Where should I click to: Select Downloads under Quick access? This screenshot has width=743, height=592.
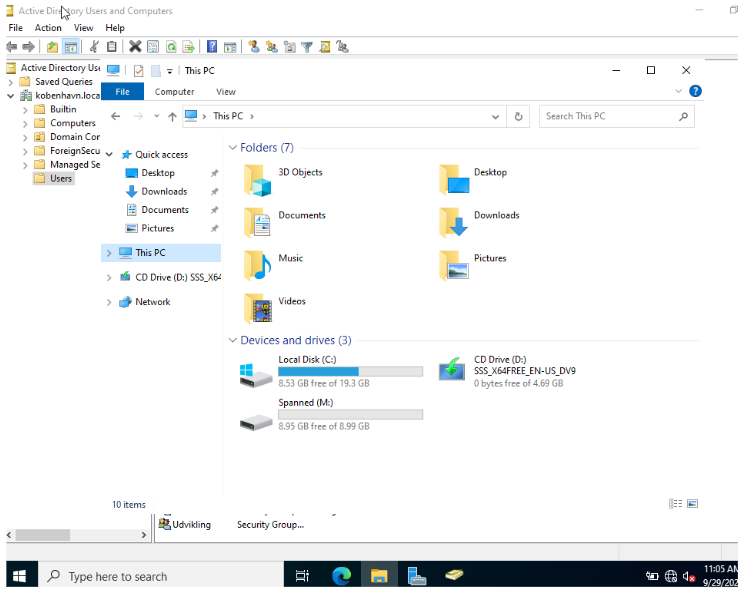pyautogui.click(x=164, y=191)
